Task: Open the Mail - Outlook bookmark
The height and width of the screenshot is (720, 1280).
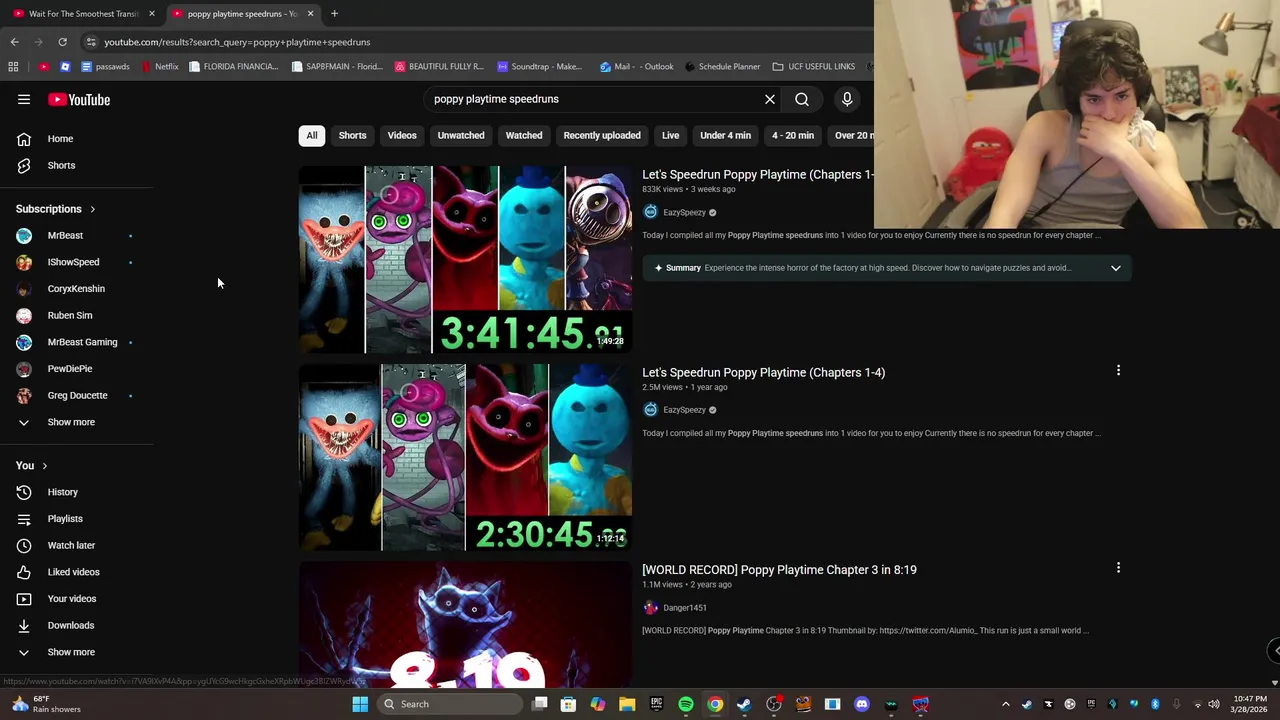Action: point(637,67)
